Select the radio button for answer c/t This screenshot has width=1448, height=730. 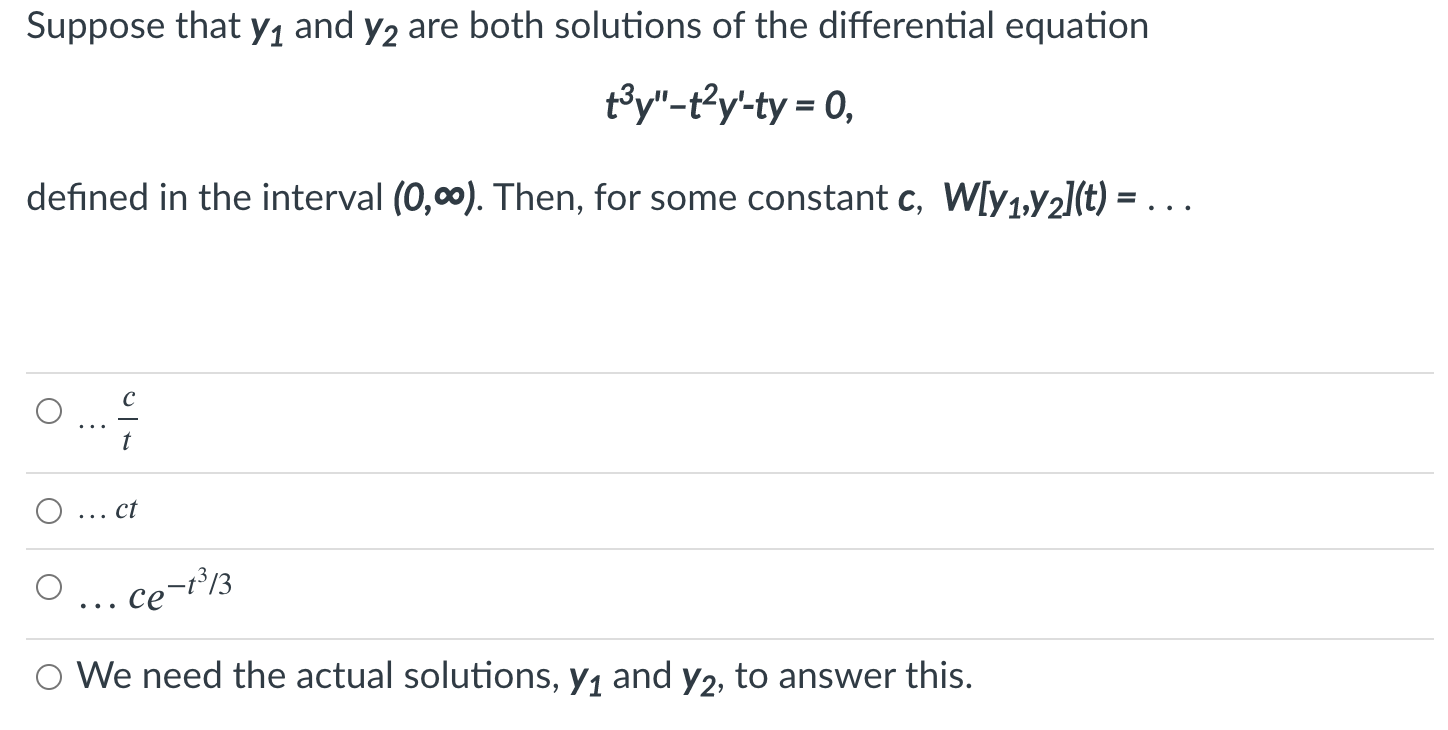coord(47,410)
